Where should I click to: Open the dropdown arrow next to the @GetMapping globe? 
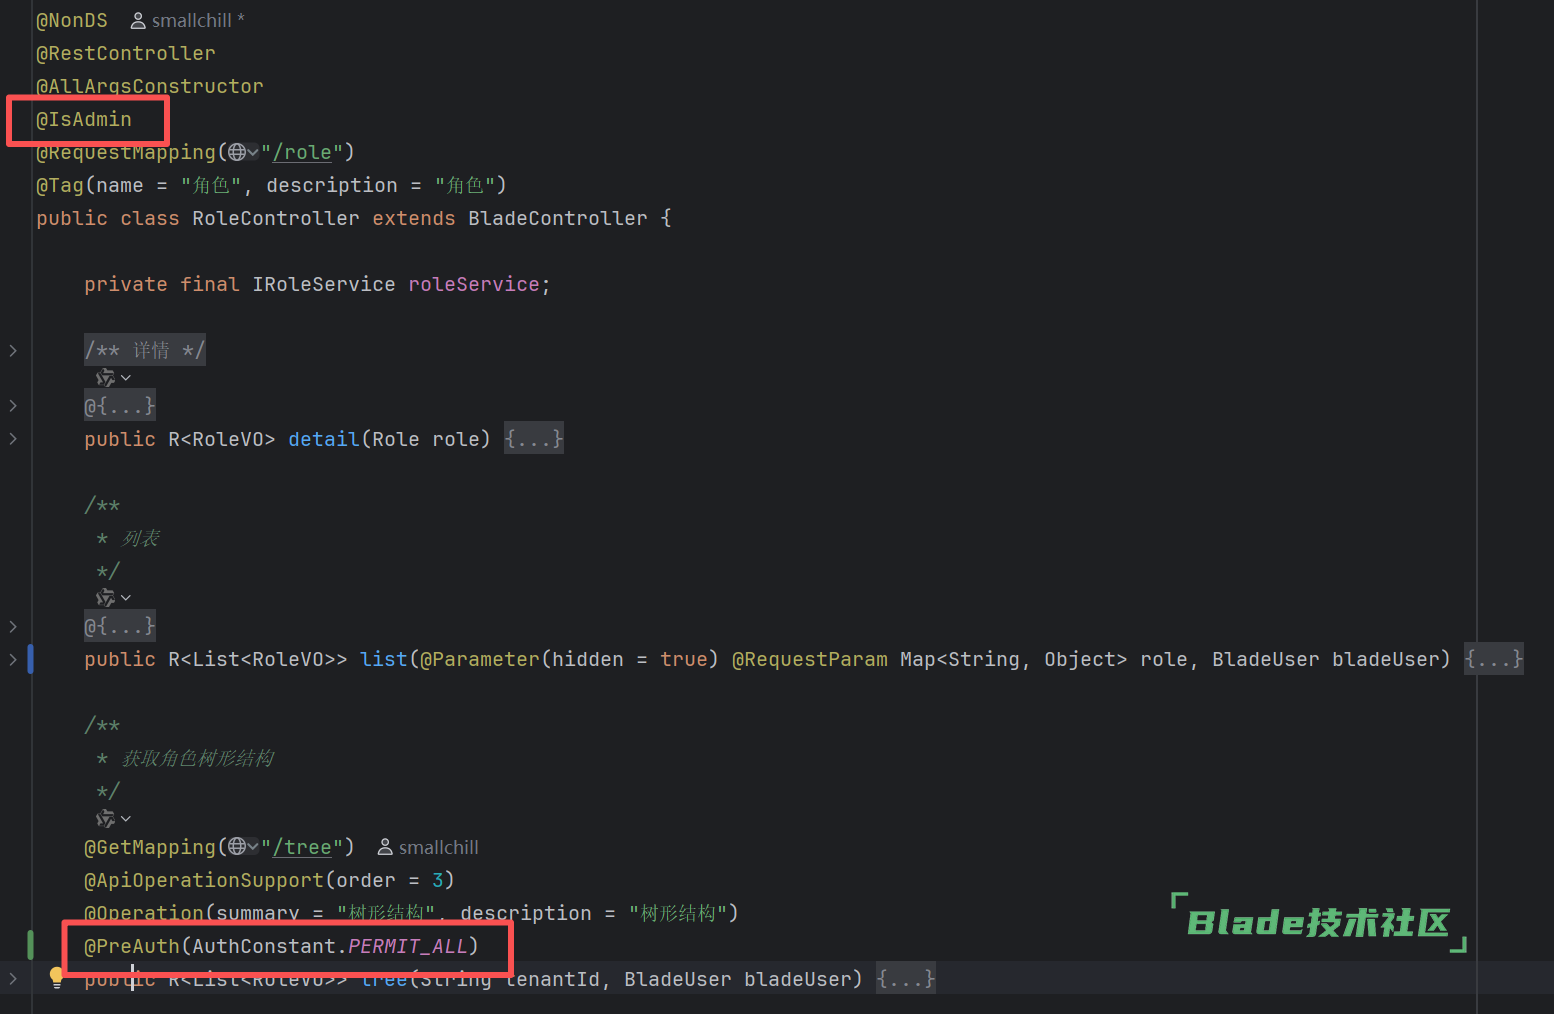[253, 848]
